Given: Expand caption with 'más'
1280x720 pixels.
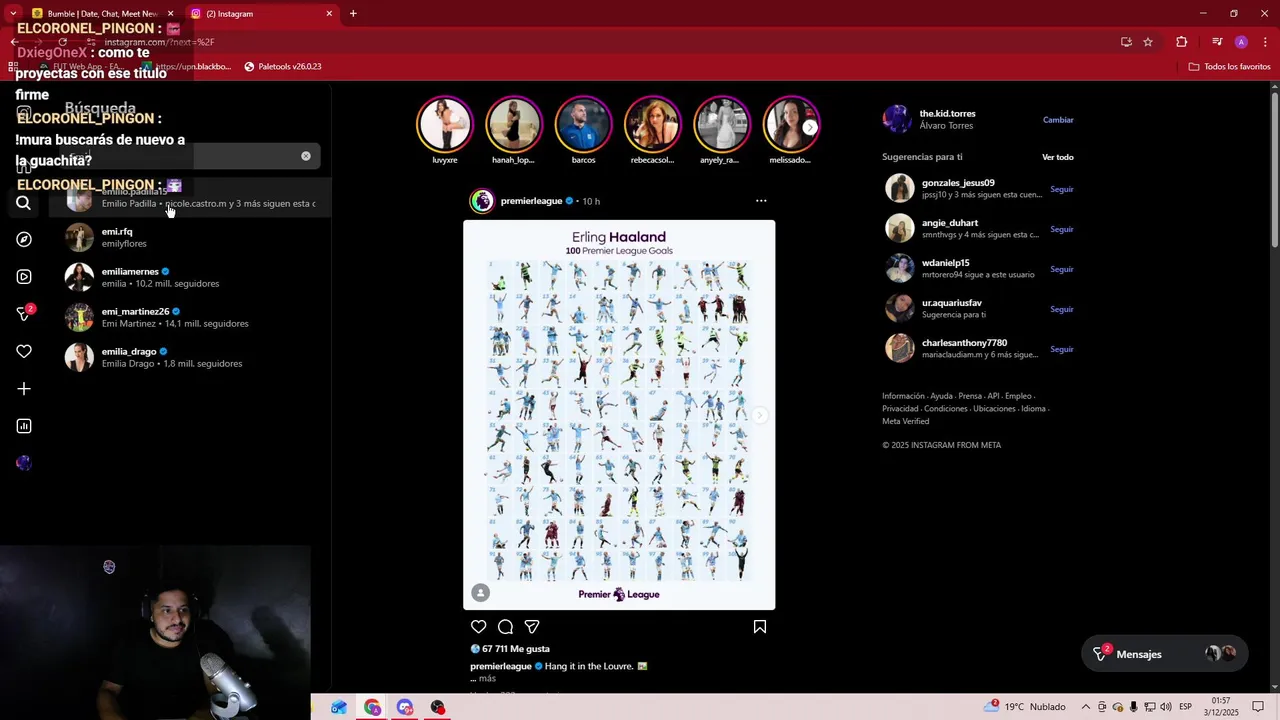Looking at the screenshot, I should (487, 679).
